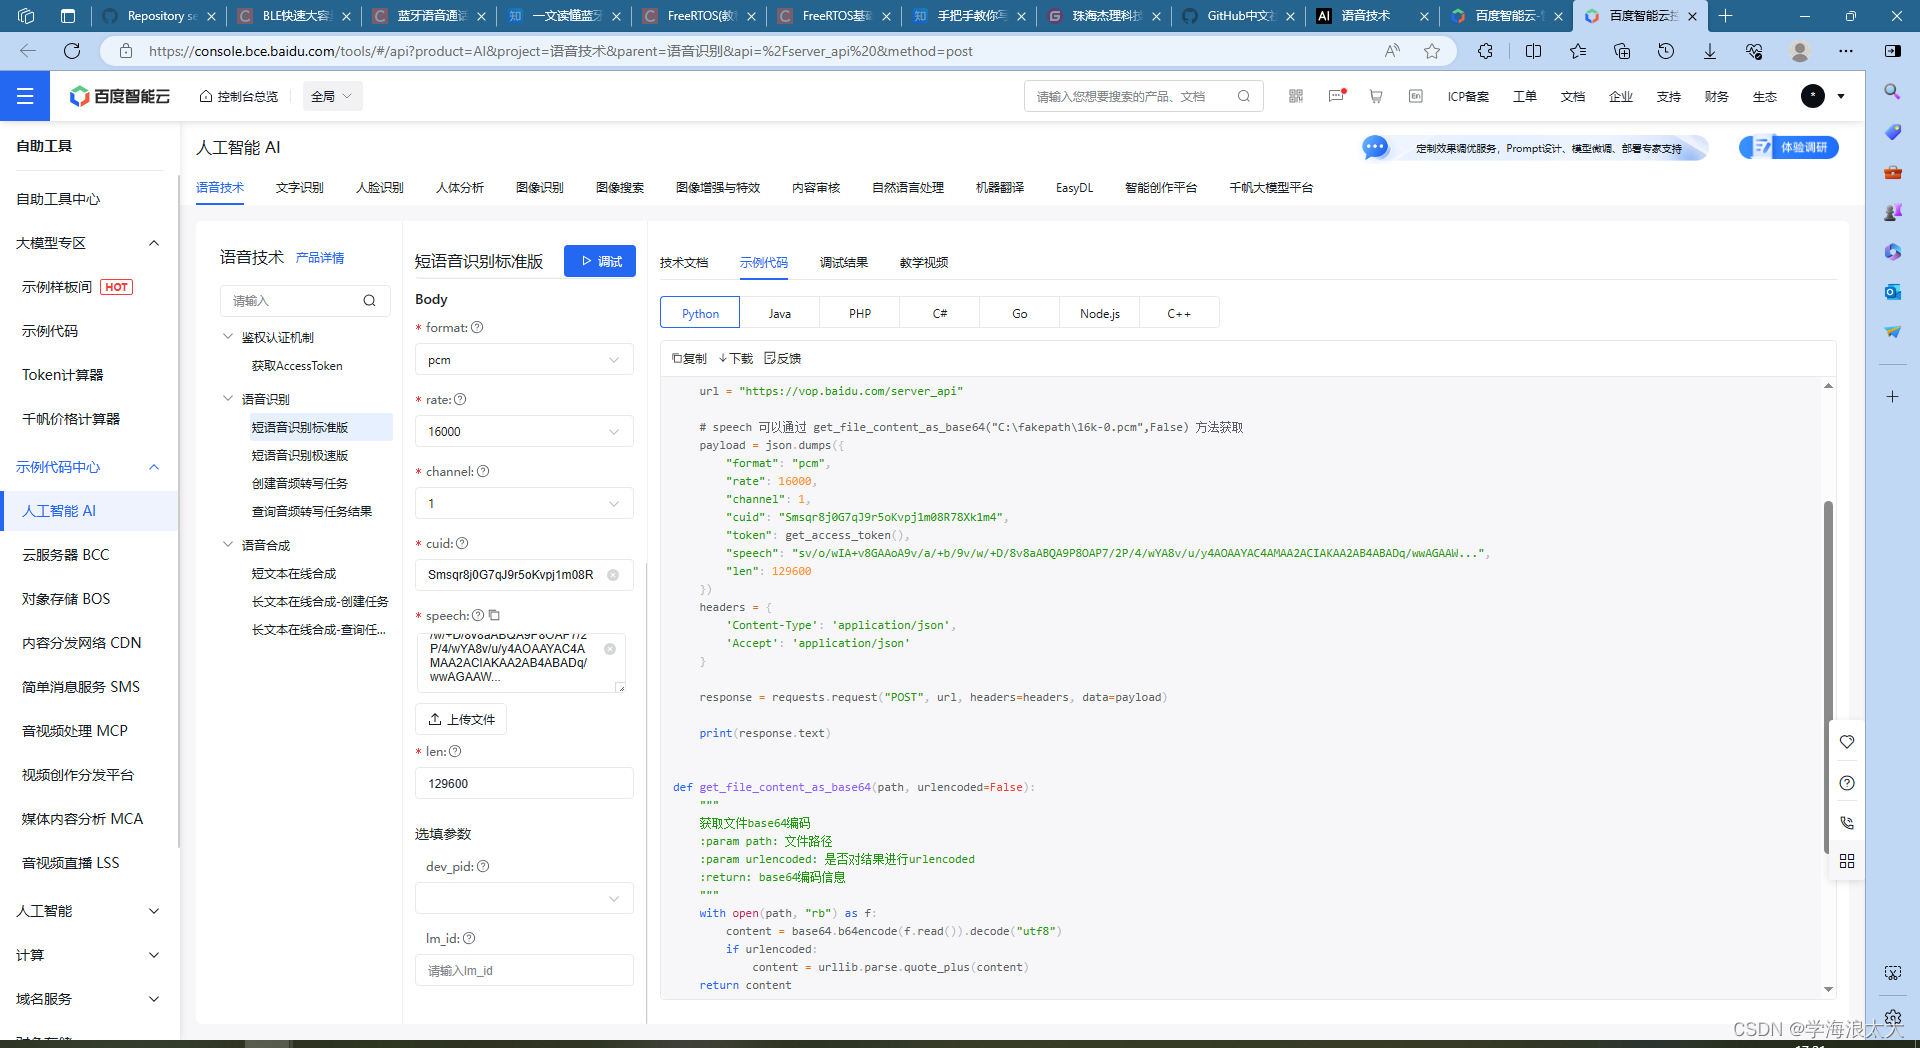Open the question-mark help floating icon
This screenshot has width=1920, height=1048.
click(1847, 783)
